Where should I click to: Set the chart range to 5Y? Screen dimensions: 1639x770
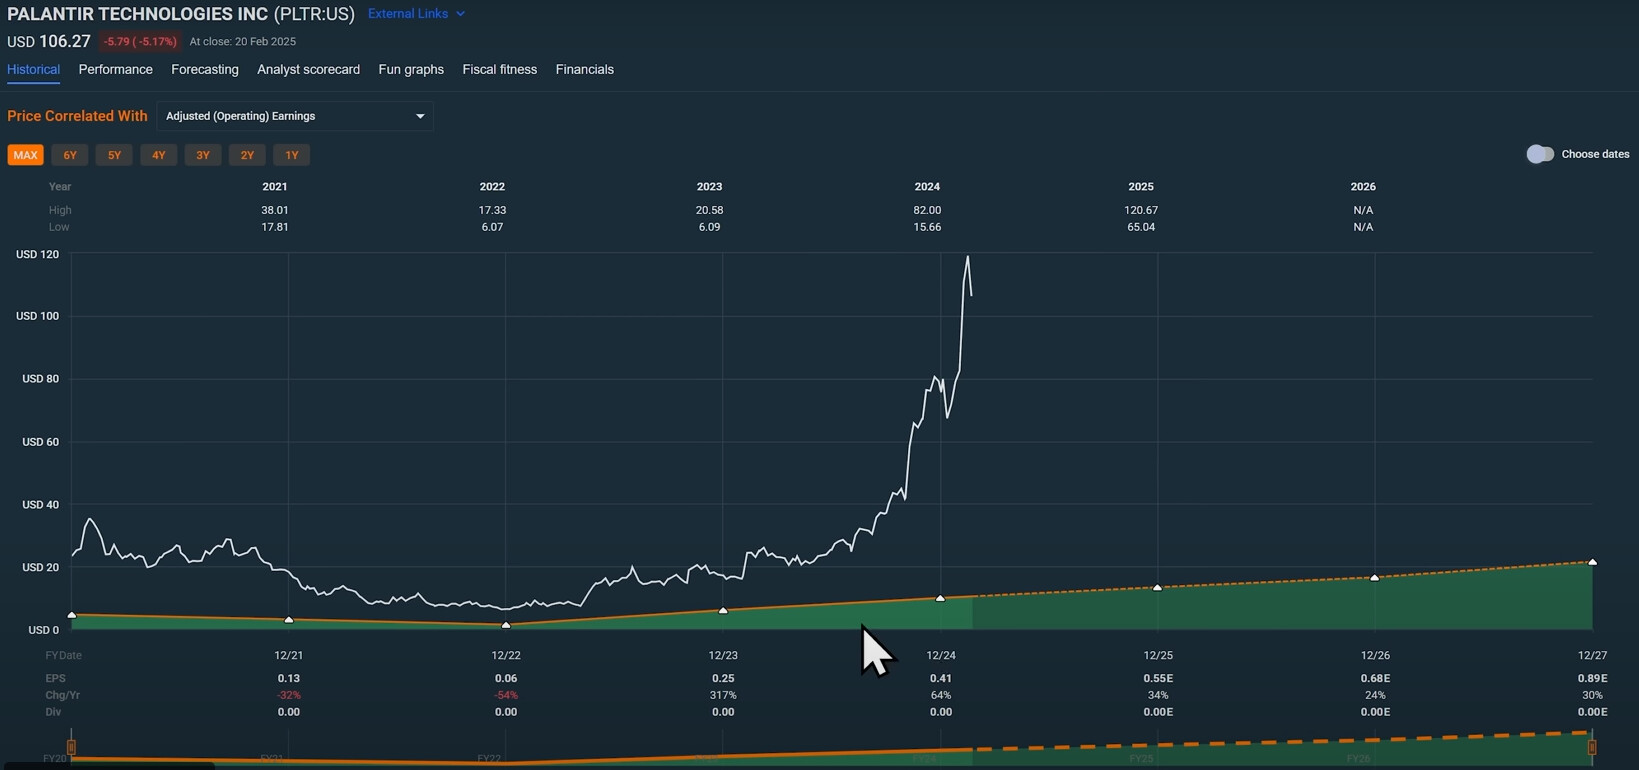point(114,155)
